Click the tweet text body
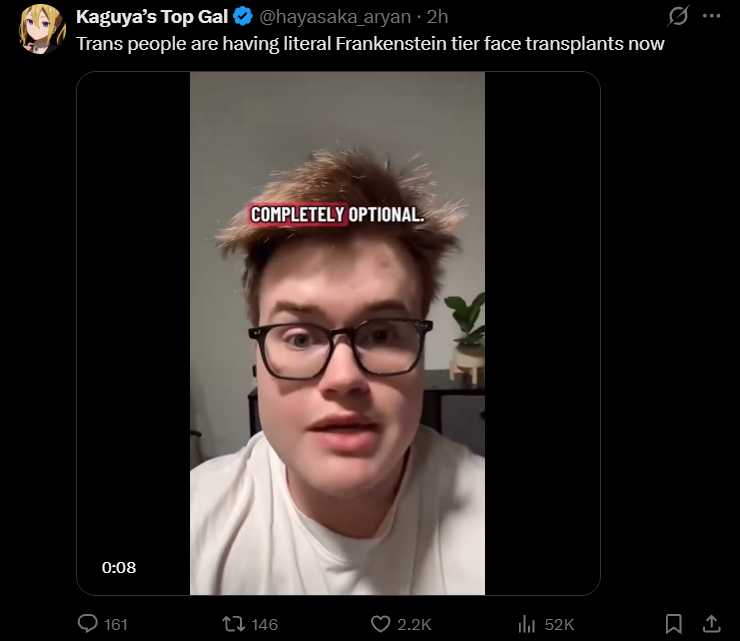The width and height of the screenshot is (740, 641). click(x=370, y=44)
